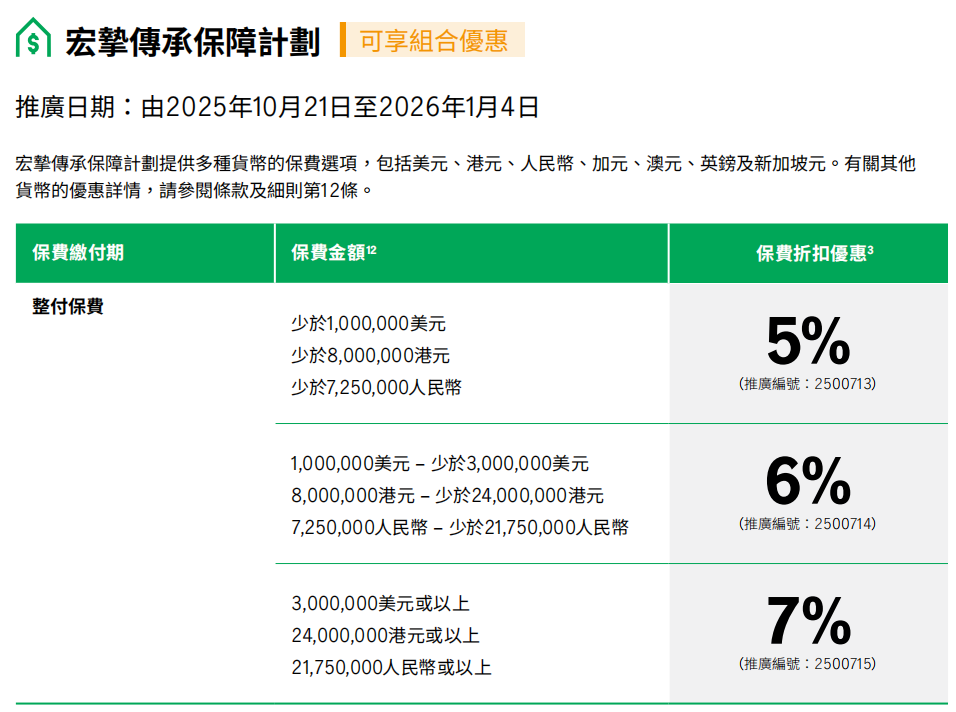Screen dimensions: 956x712
Task: Click the 推廣日期 promotion date line
Action: click(278, 107)
